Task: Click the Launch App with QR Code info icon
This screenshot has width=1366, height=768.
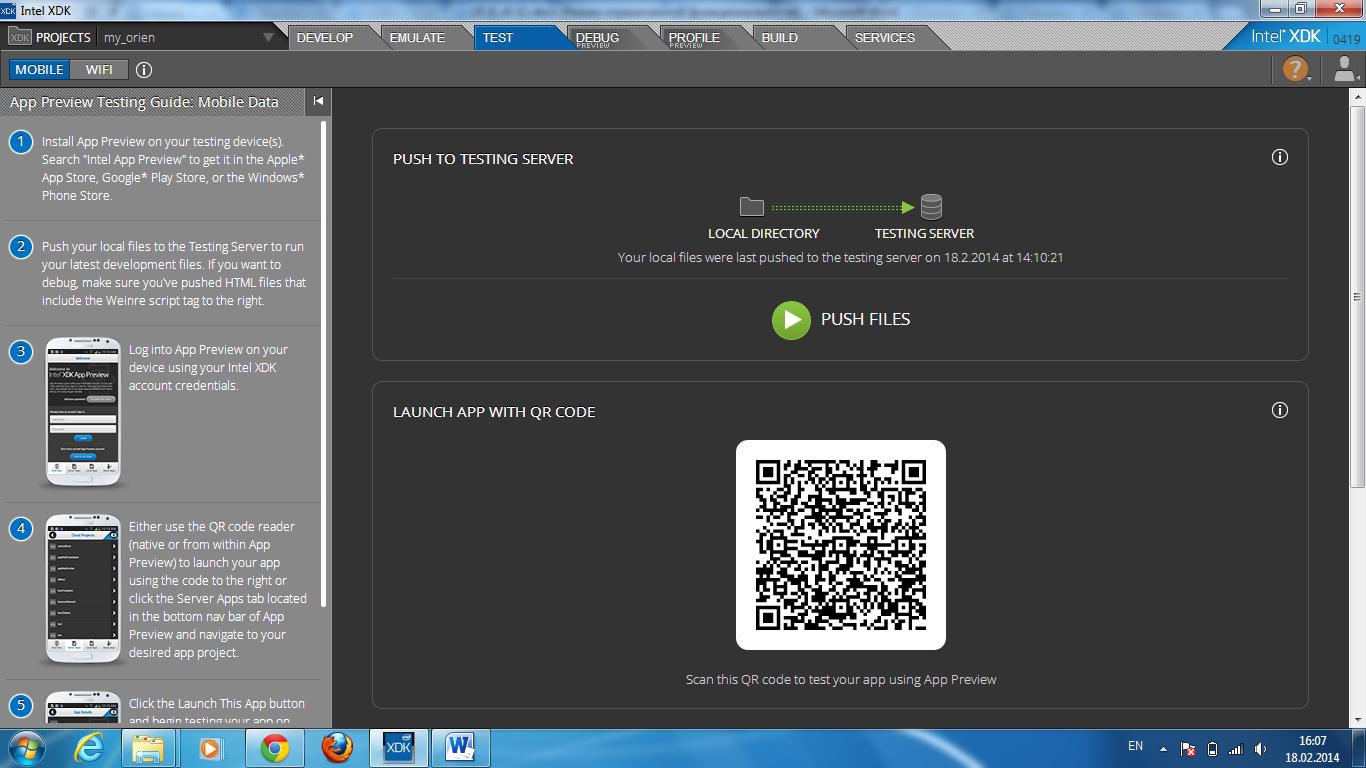Action: [x=1279, y=410]
